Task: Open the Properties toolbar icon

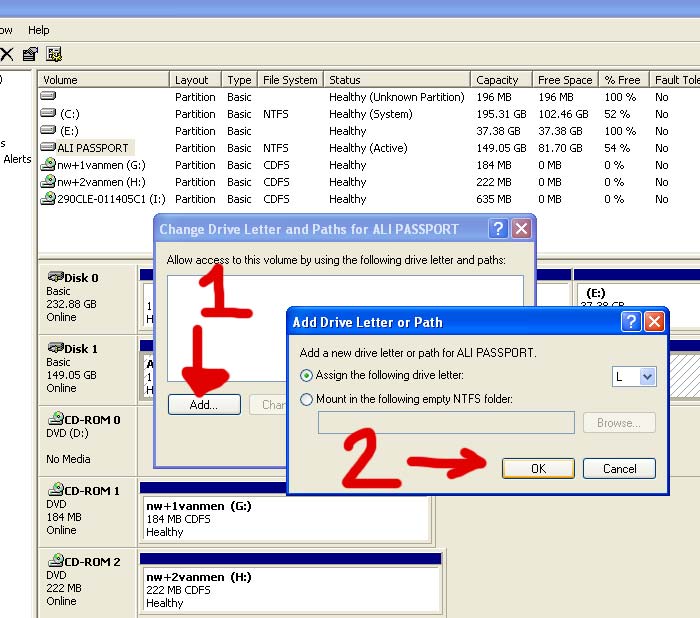Action: click(x=30, y=54)
